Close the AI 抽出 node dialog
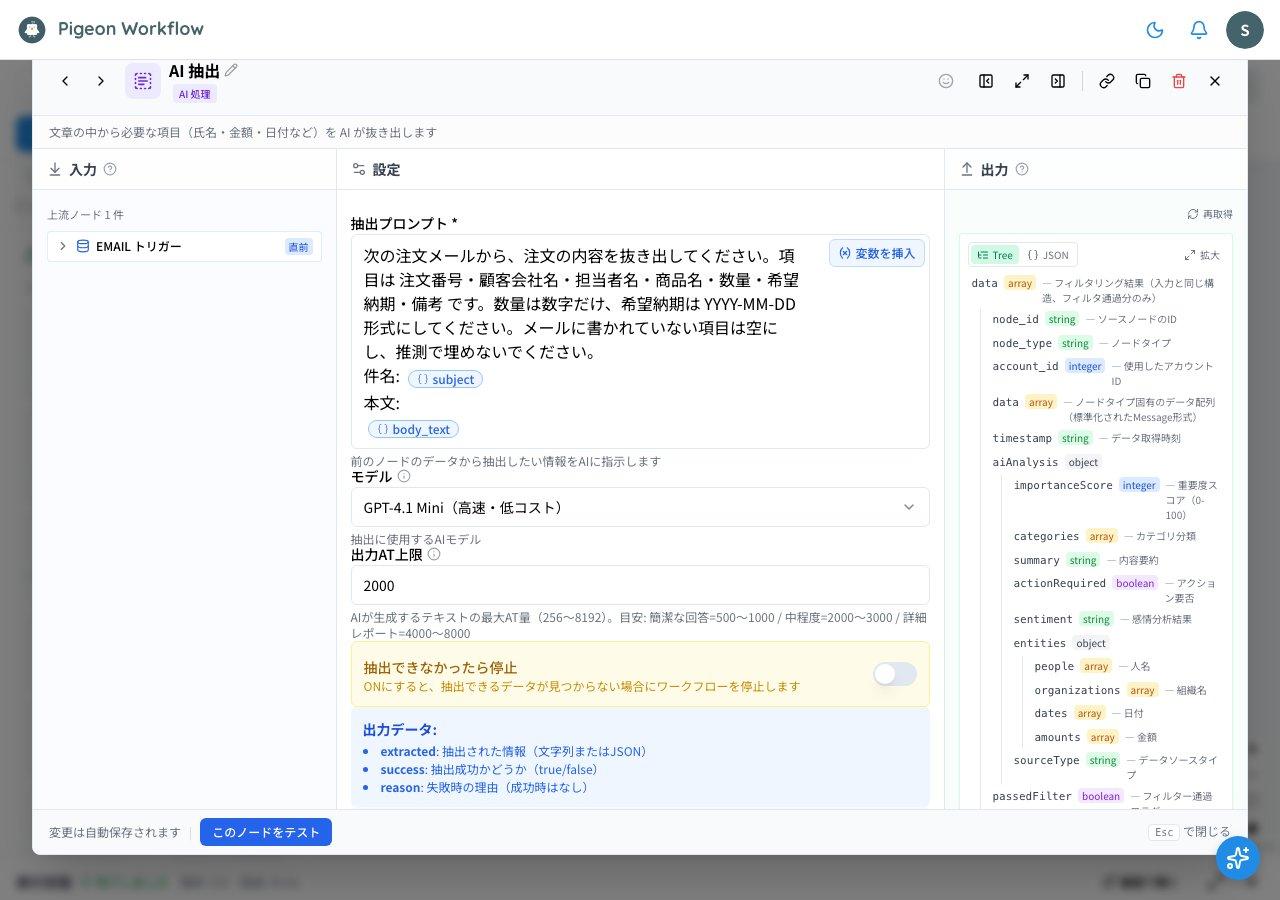This screenshot has width=1280, height=900. tap(1215, 81)
